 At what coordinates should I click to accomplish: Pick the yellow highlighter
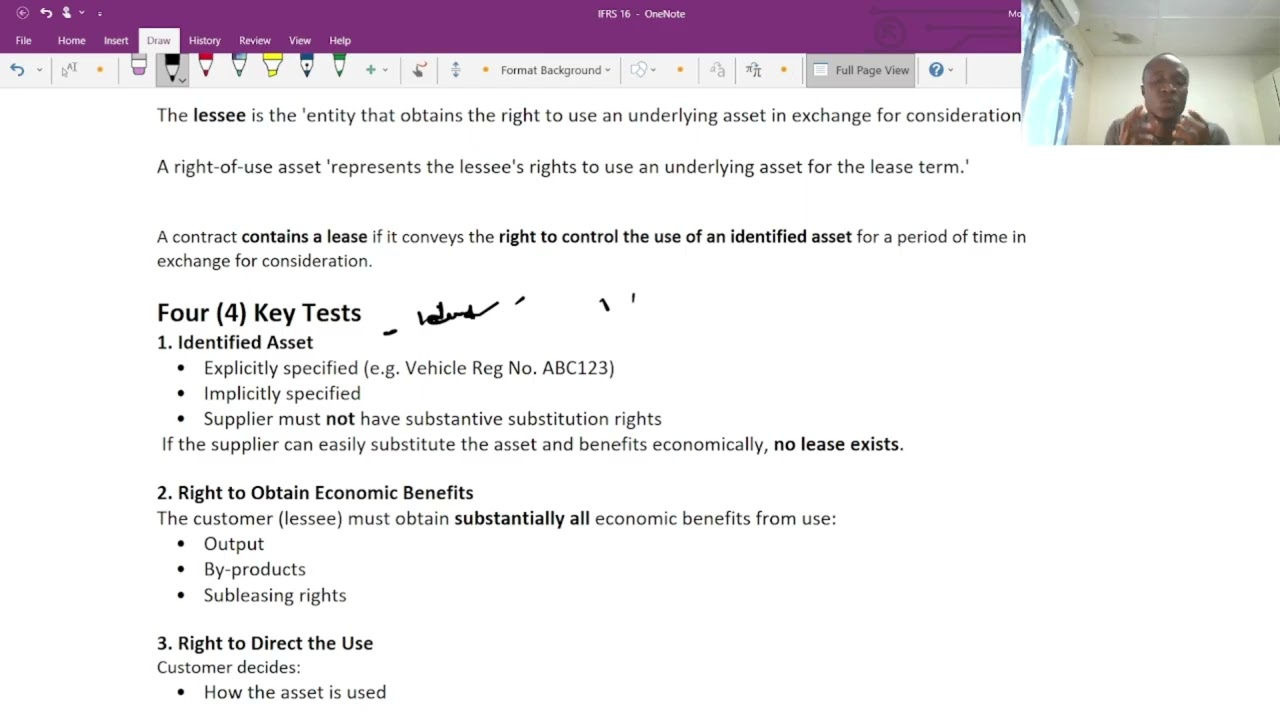272,67
